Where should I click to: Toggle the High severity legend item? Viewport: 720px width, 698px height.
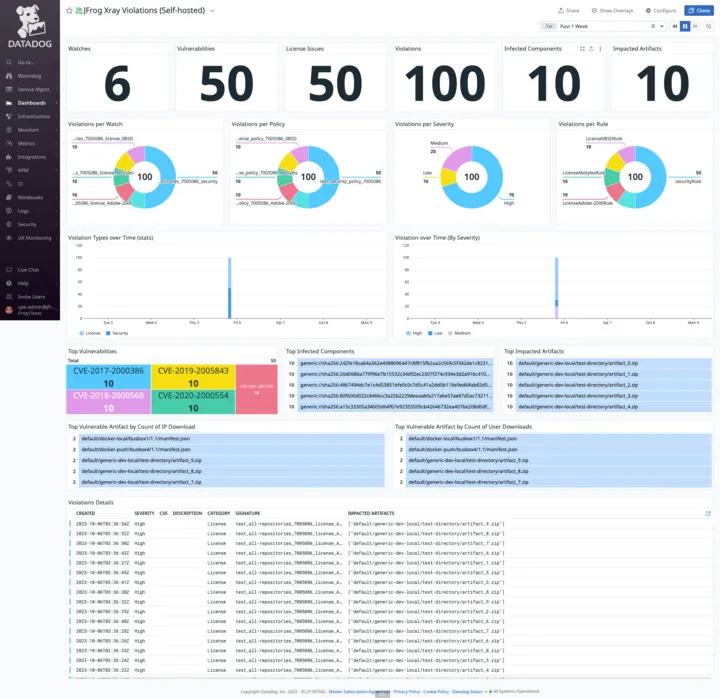[x=414, y=333]
